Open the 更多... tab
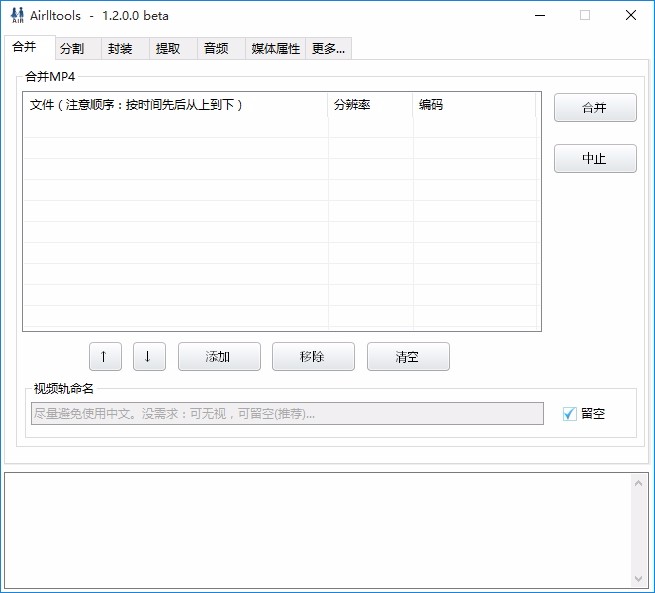This screenshot has width=655, height=593. click(328, 48)
